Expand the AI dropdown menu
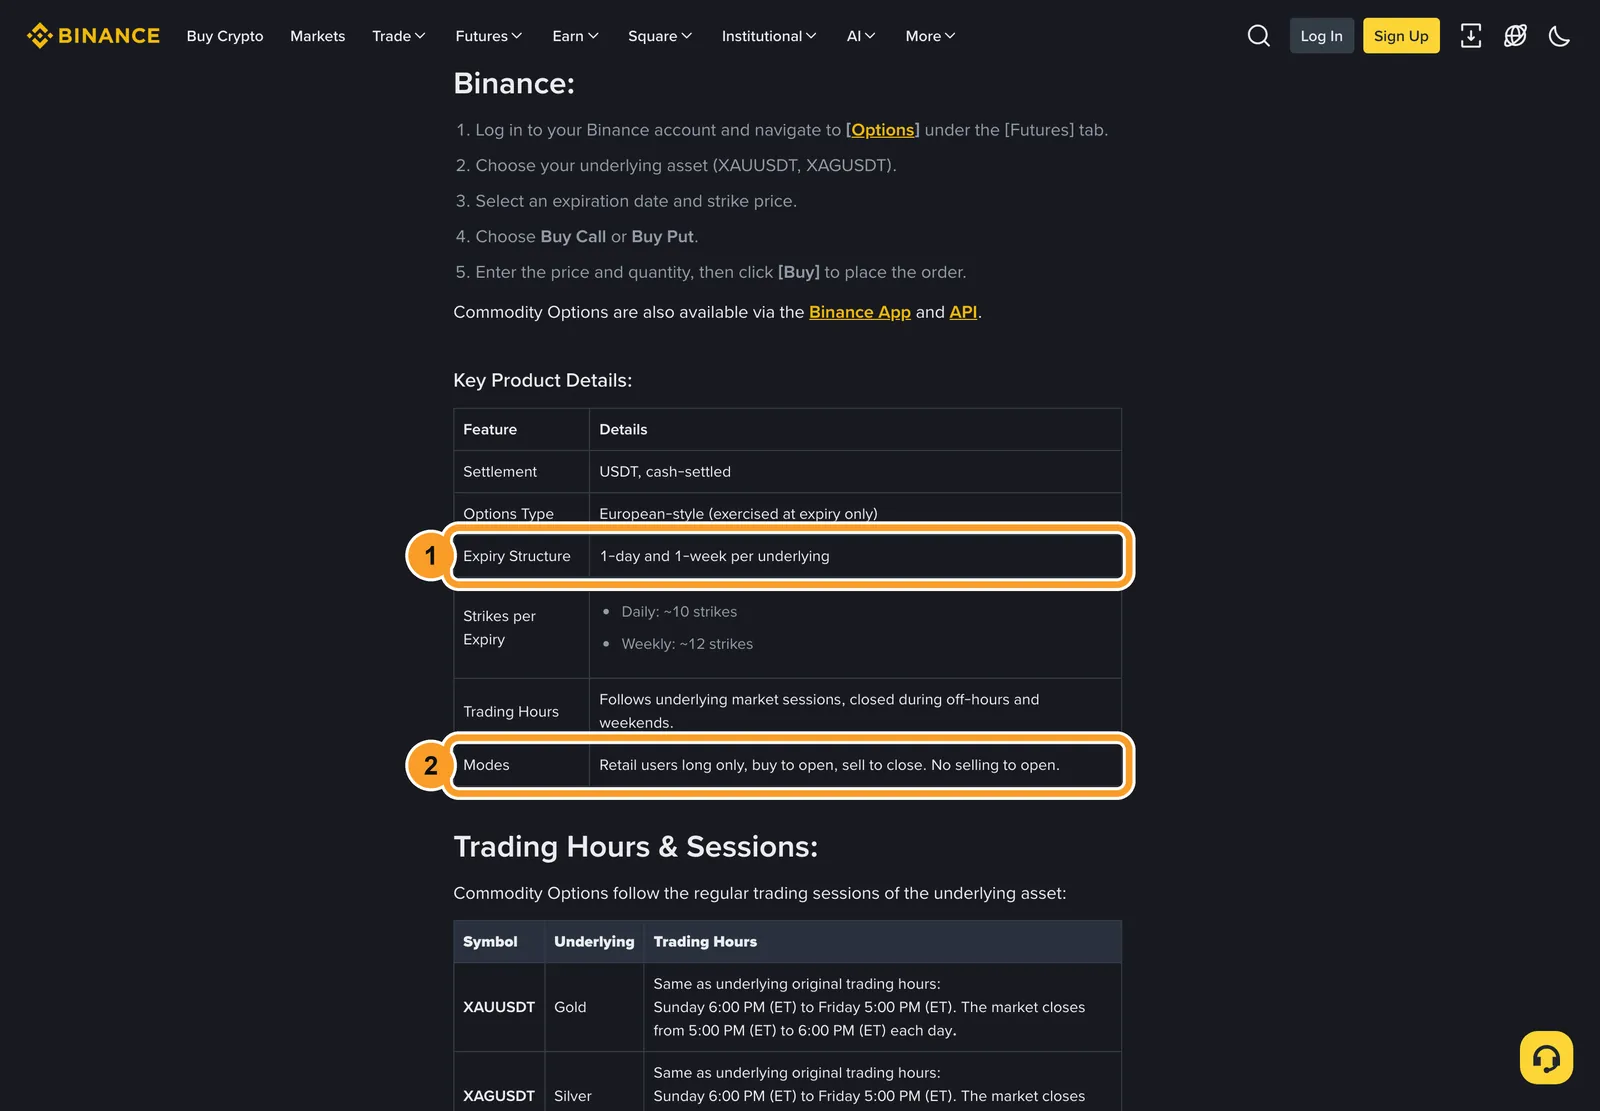The width and height of the screenshot is (1600, 1111). pyautogui.click(x=861, y=36)
